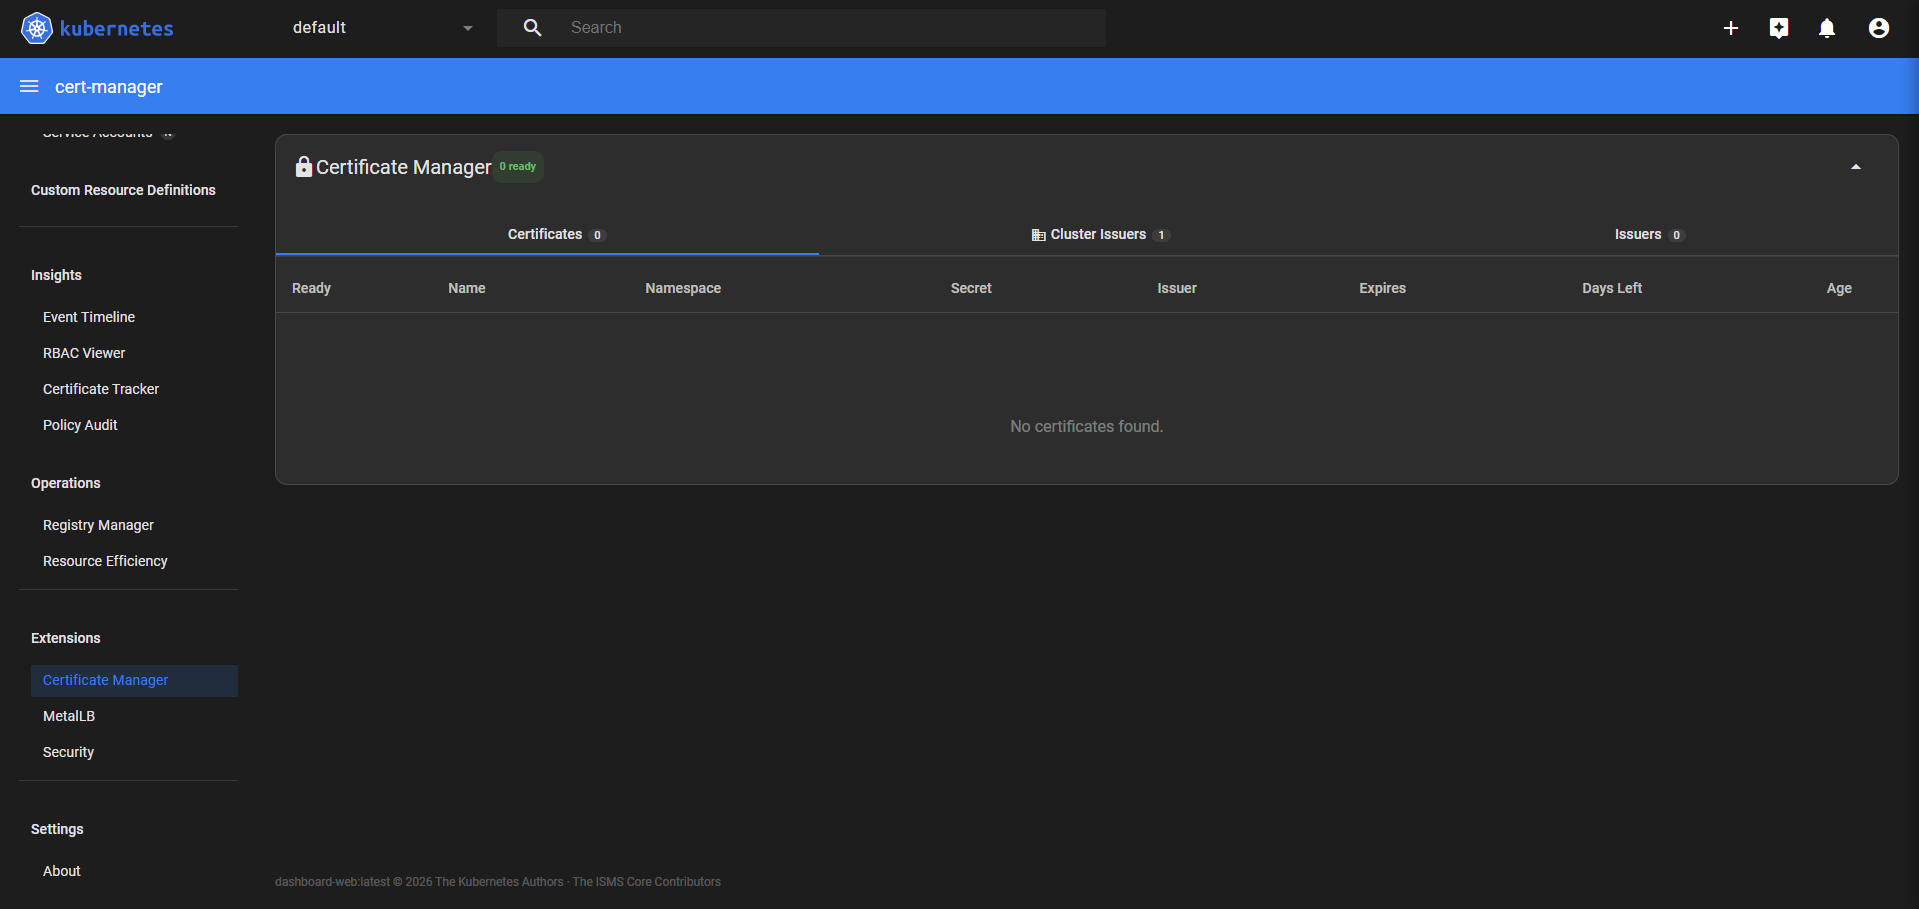Screen dimensions: 1919x909
Task: Click the cert-manager page title
Action: [x=109, y=87]
